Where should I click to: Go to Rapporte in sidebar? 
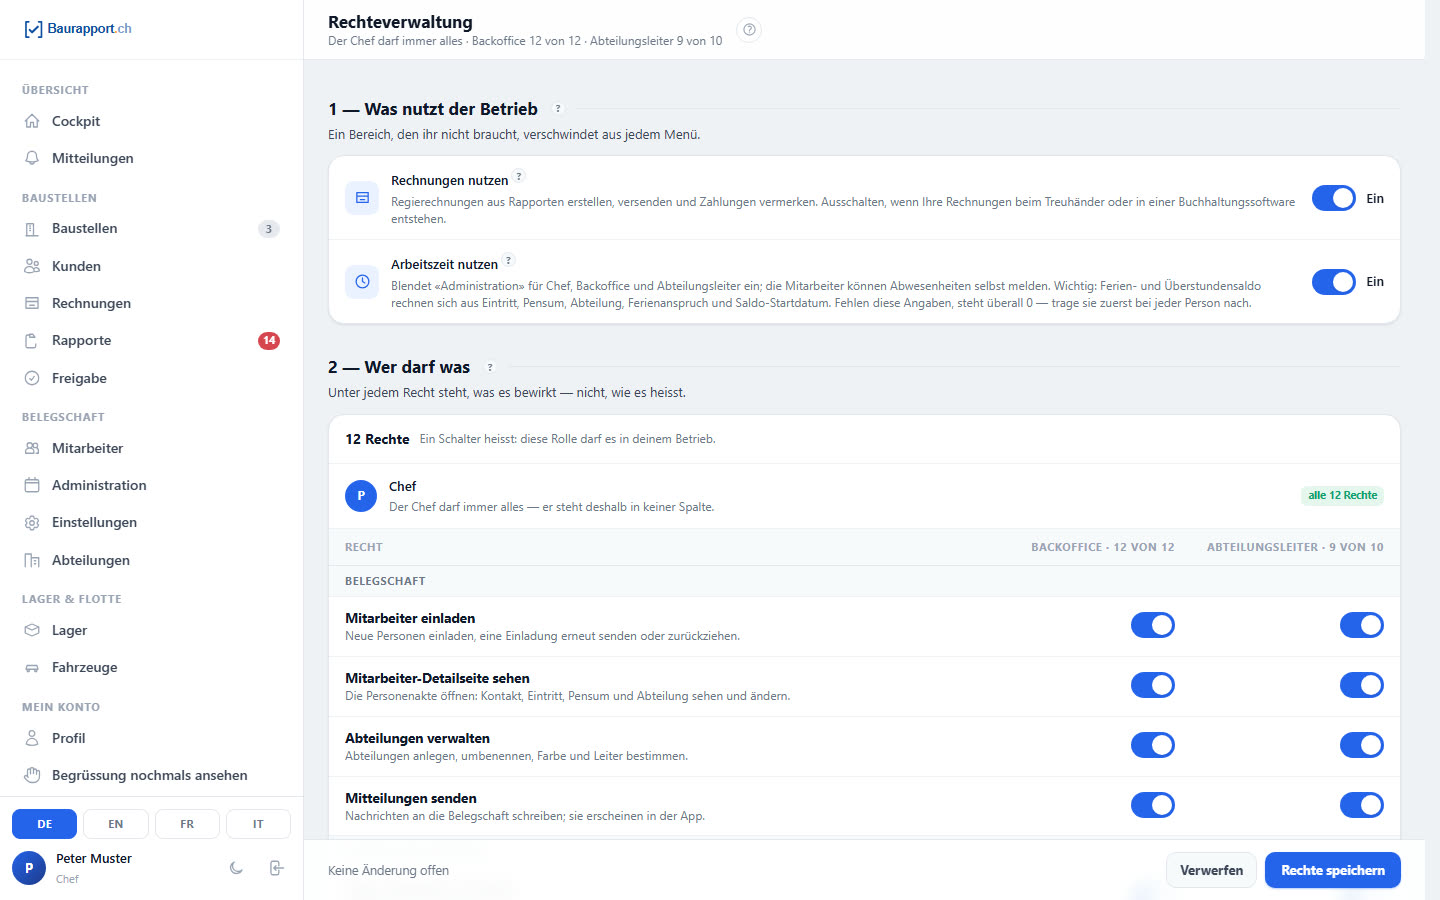(x=151, y=340)
